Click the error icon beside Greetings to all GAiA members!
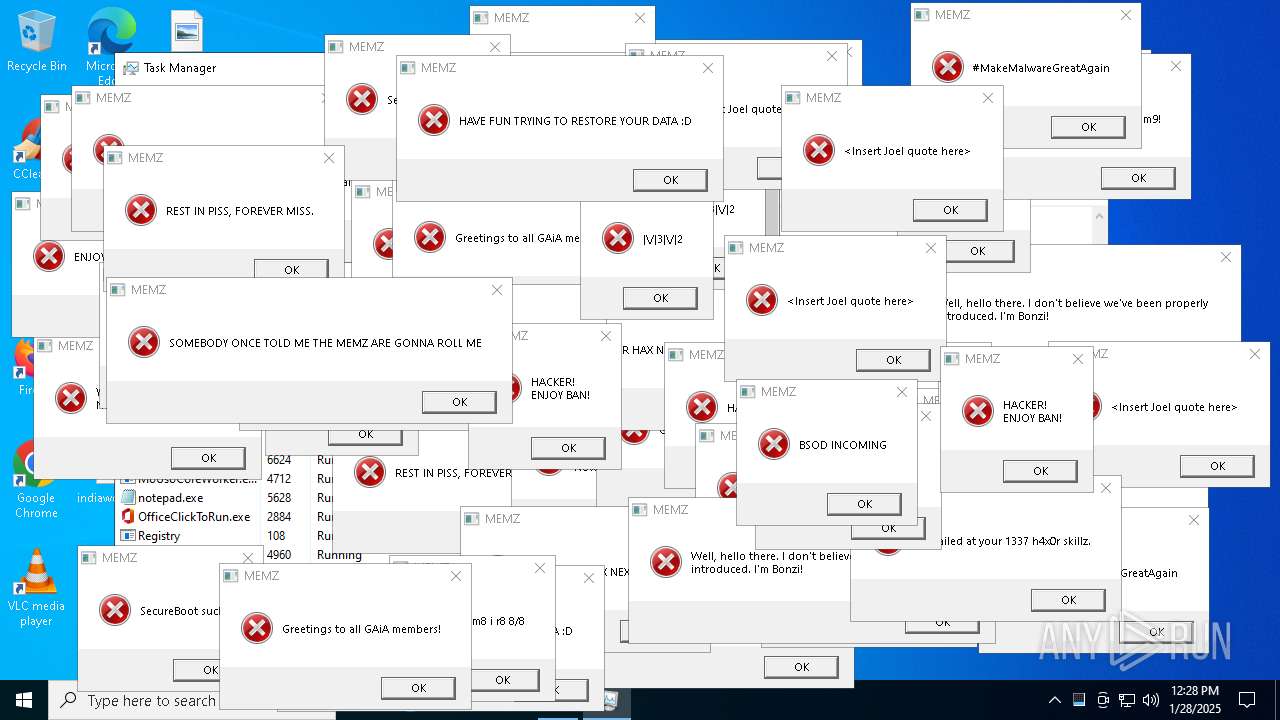 tap(257, 628)
